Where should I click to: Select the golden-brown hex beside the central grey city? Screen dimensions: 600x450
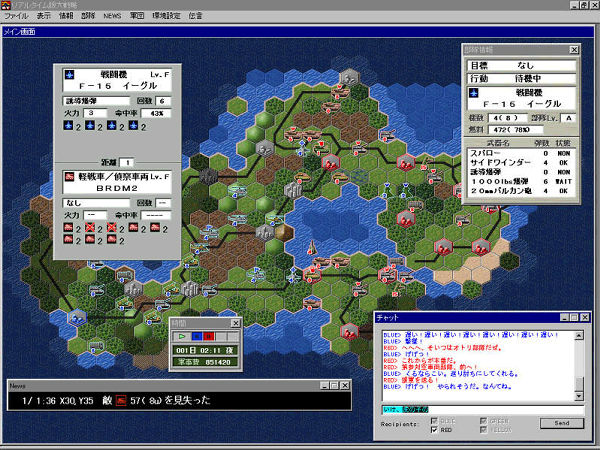click(x=284, y=232)
